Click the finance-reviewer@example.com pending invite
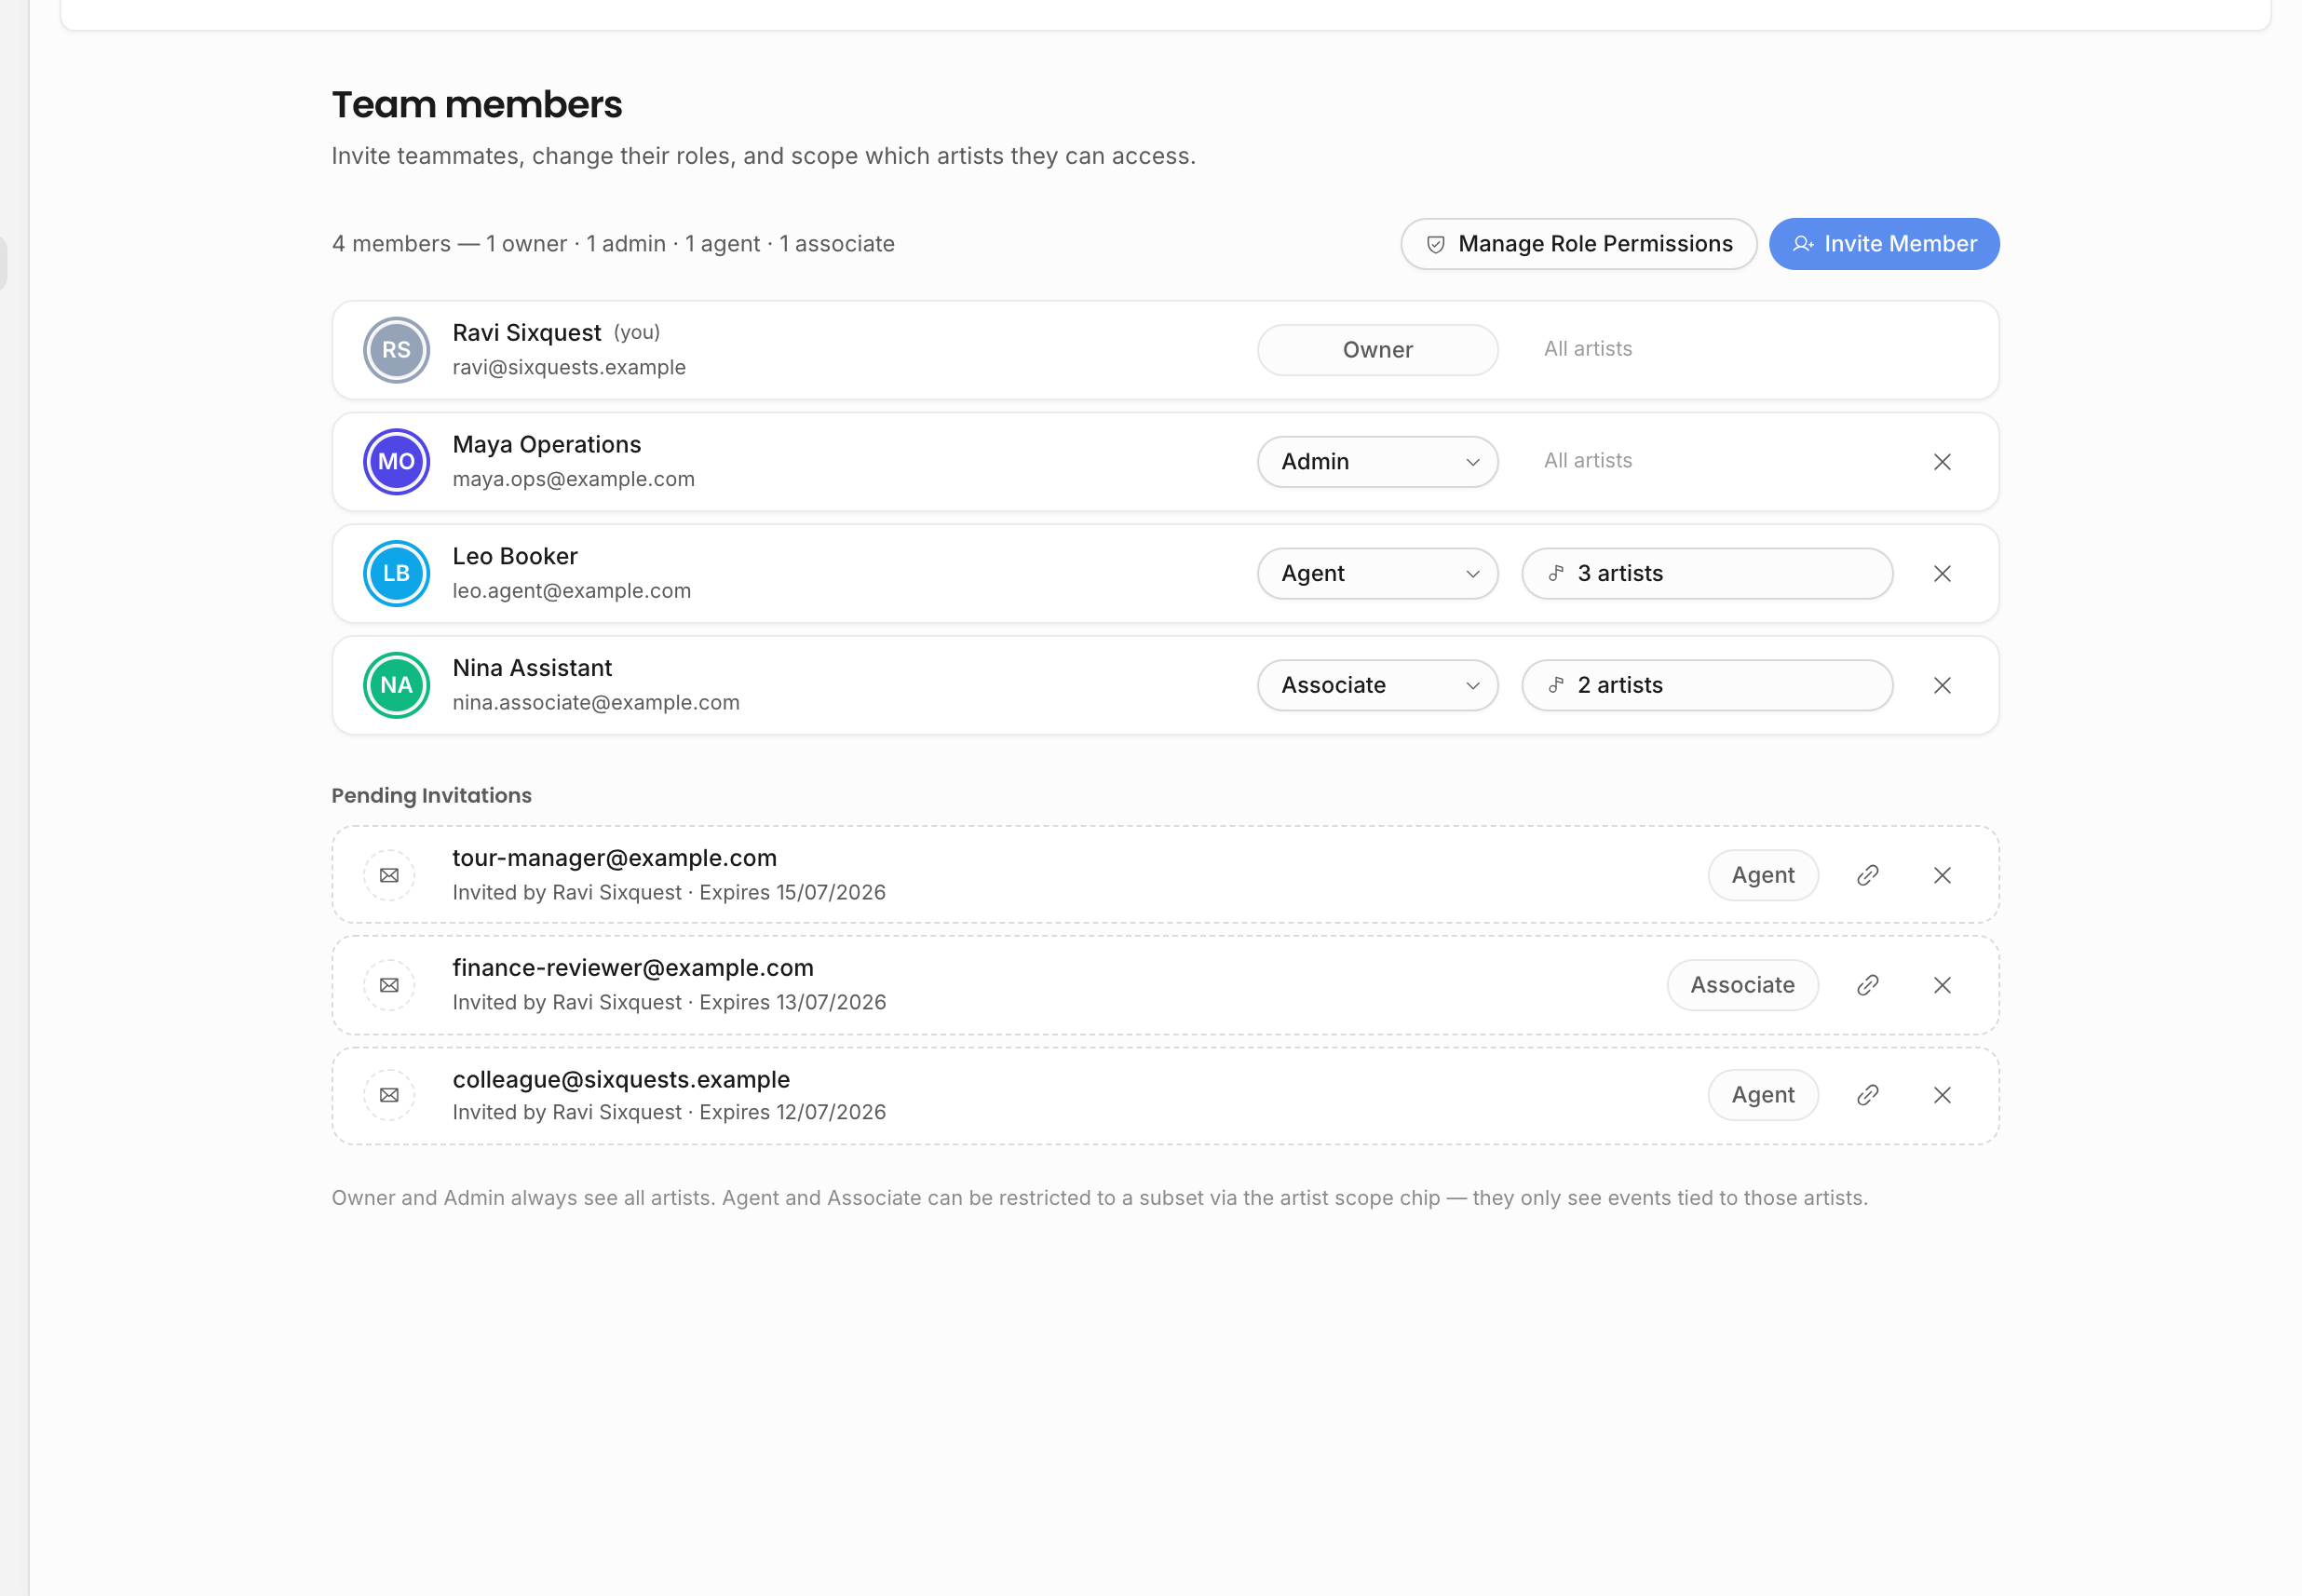Image resolution: width=2302 pixels, height=1596 pixels. tap(1165, 985)
